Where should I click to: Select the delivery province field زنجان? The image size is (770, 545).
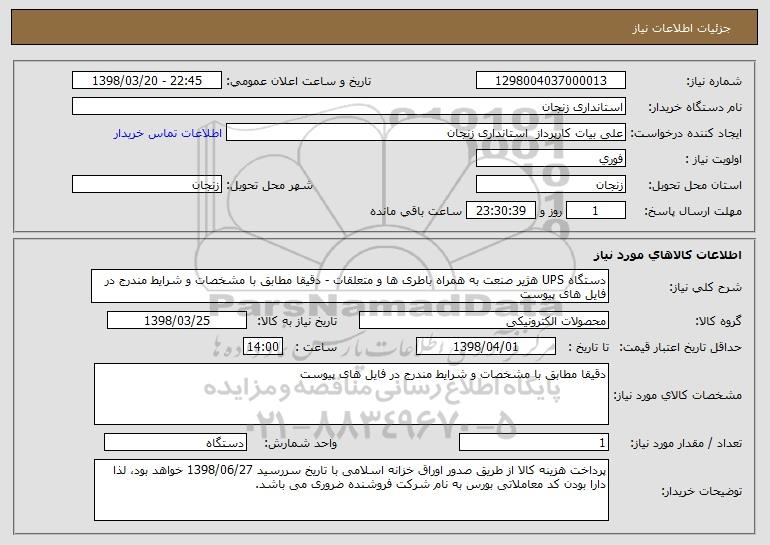(550, 185)
